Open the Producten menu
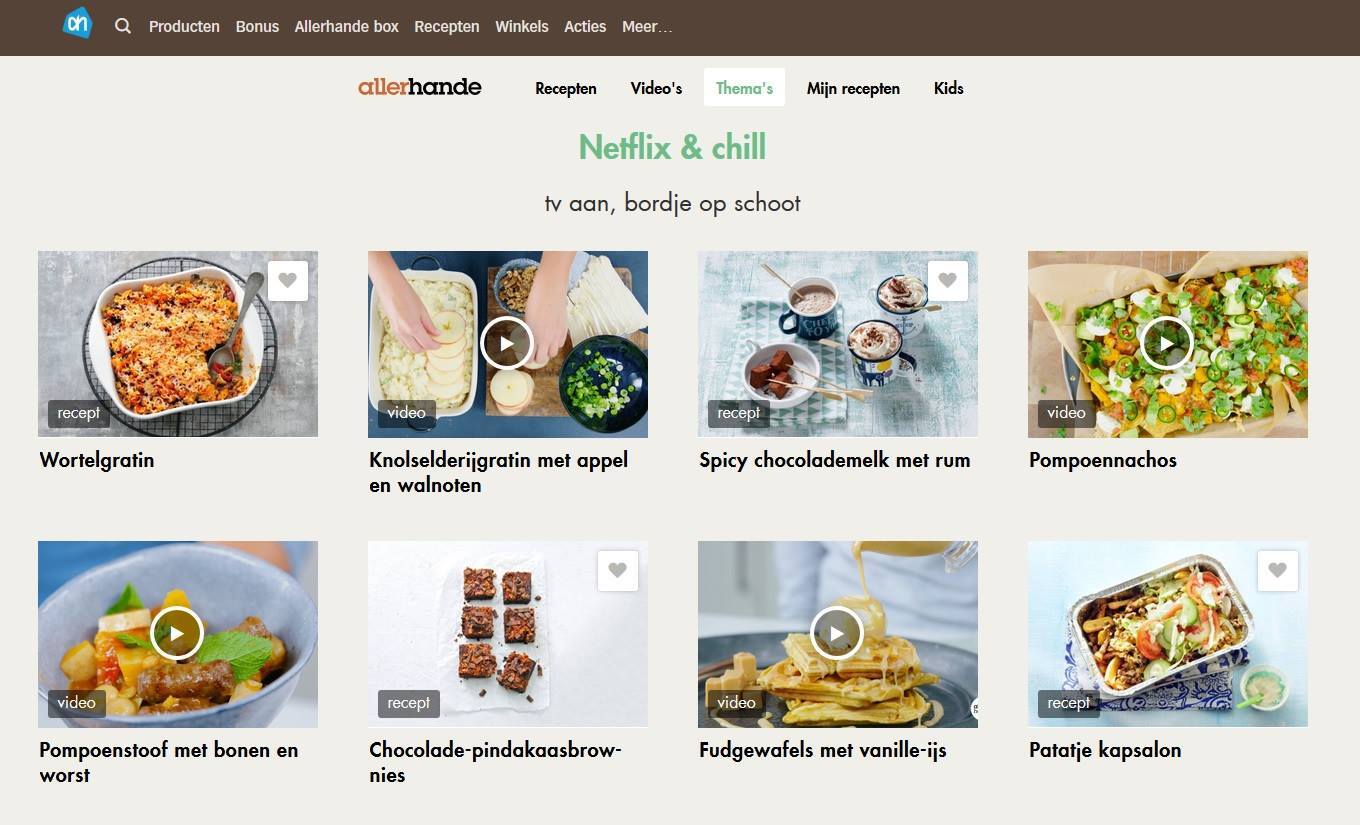The height and width of the screenshot is (825, 1360). click(x=184, y=27)
